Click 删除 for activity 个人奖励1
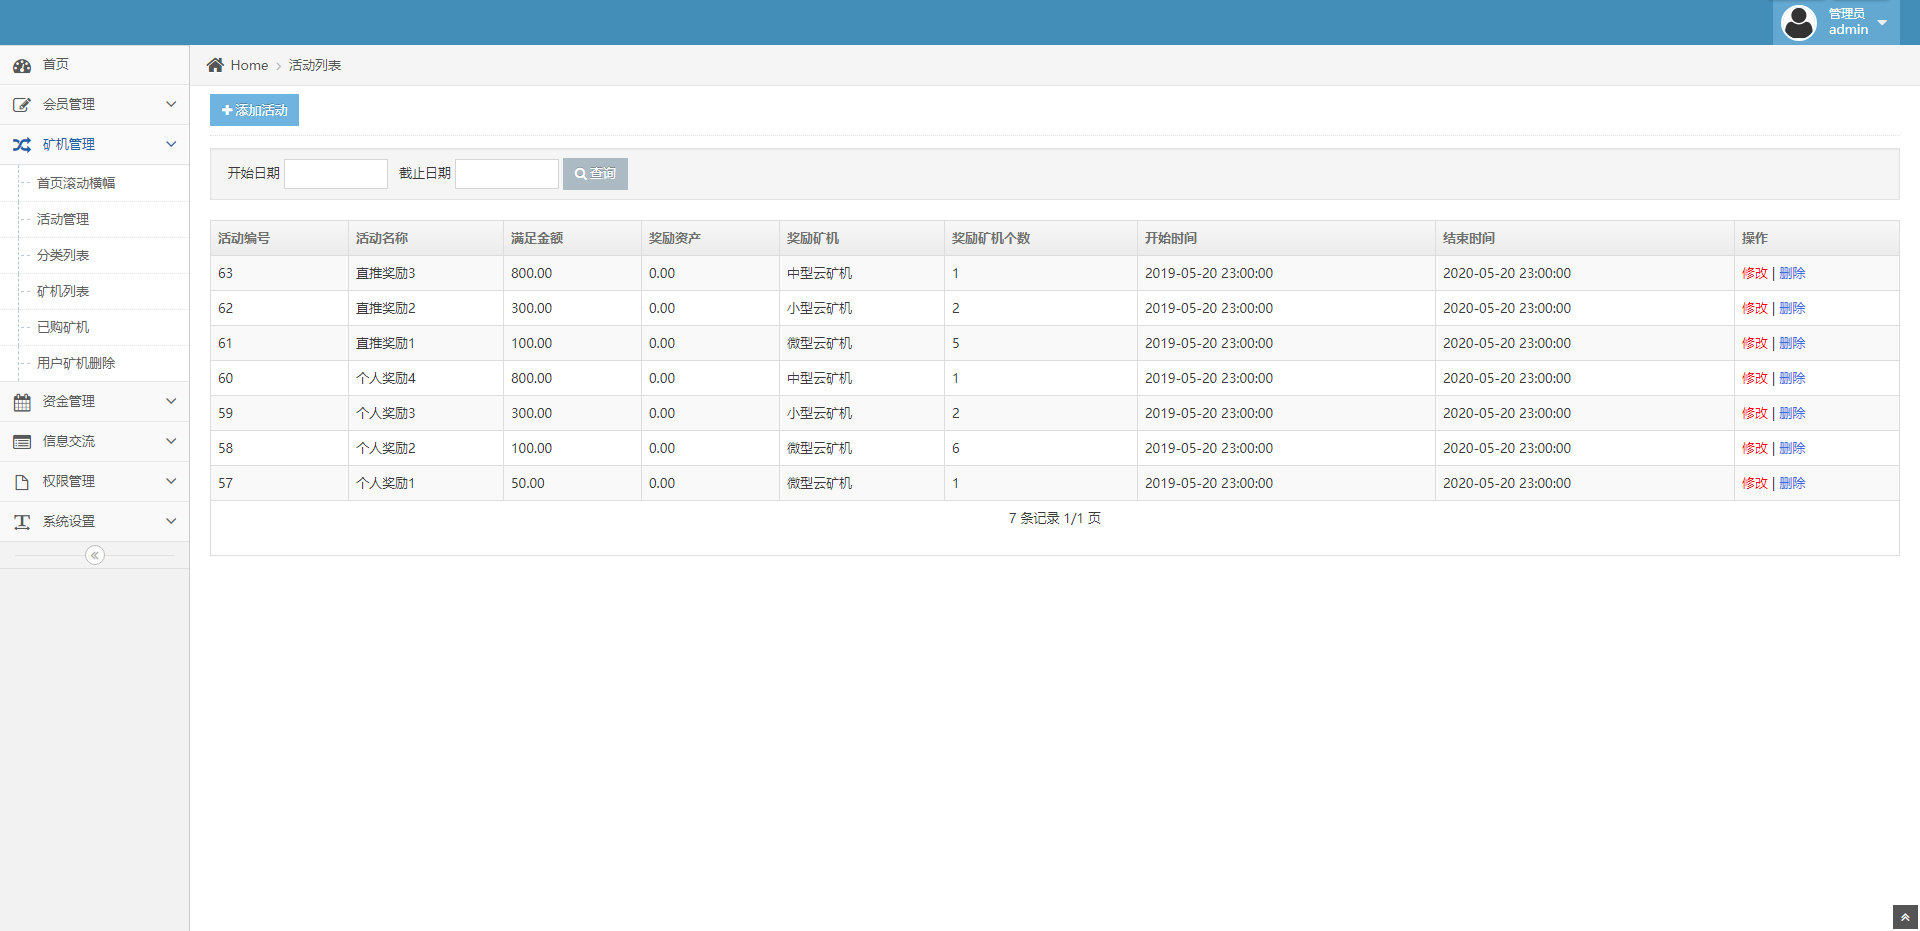The image size is (1920, 931). coord(1792,483)
